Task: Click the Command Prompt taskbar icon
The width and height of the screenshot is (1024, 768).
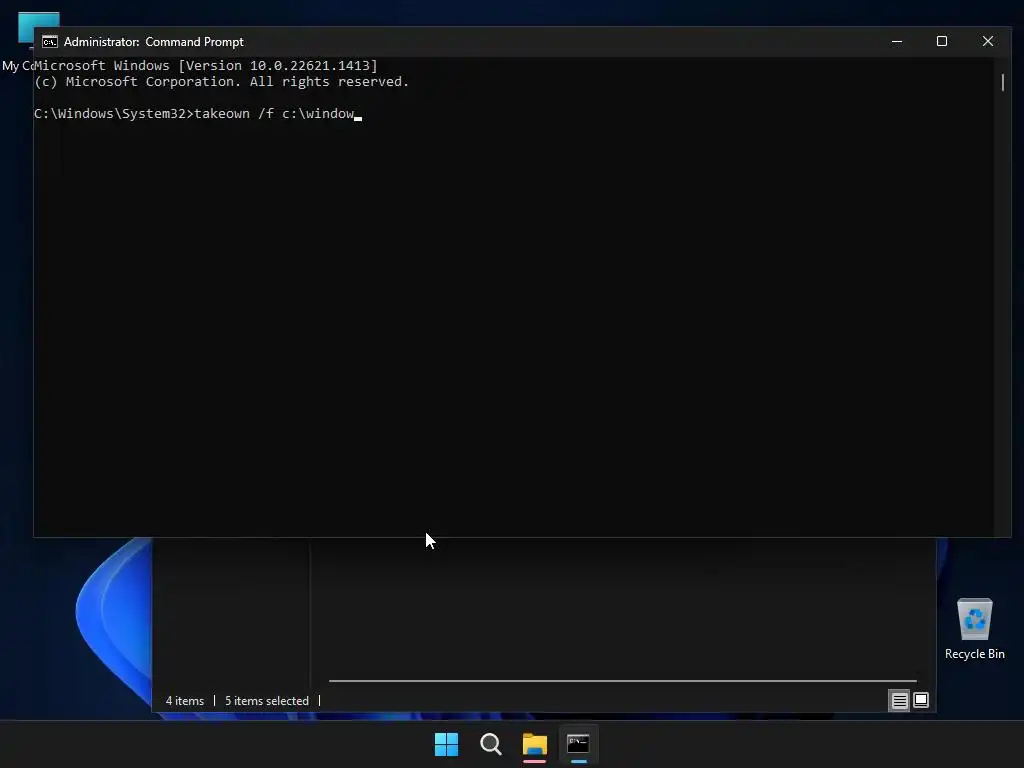Action: 579,744
